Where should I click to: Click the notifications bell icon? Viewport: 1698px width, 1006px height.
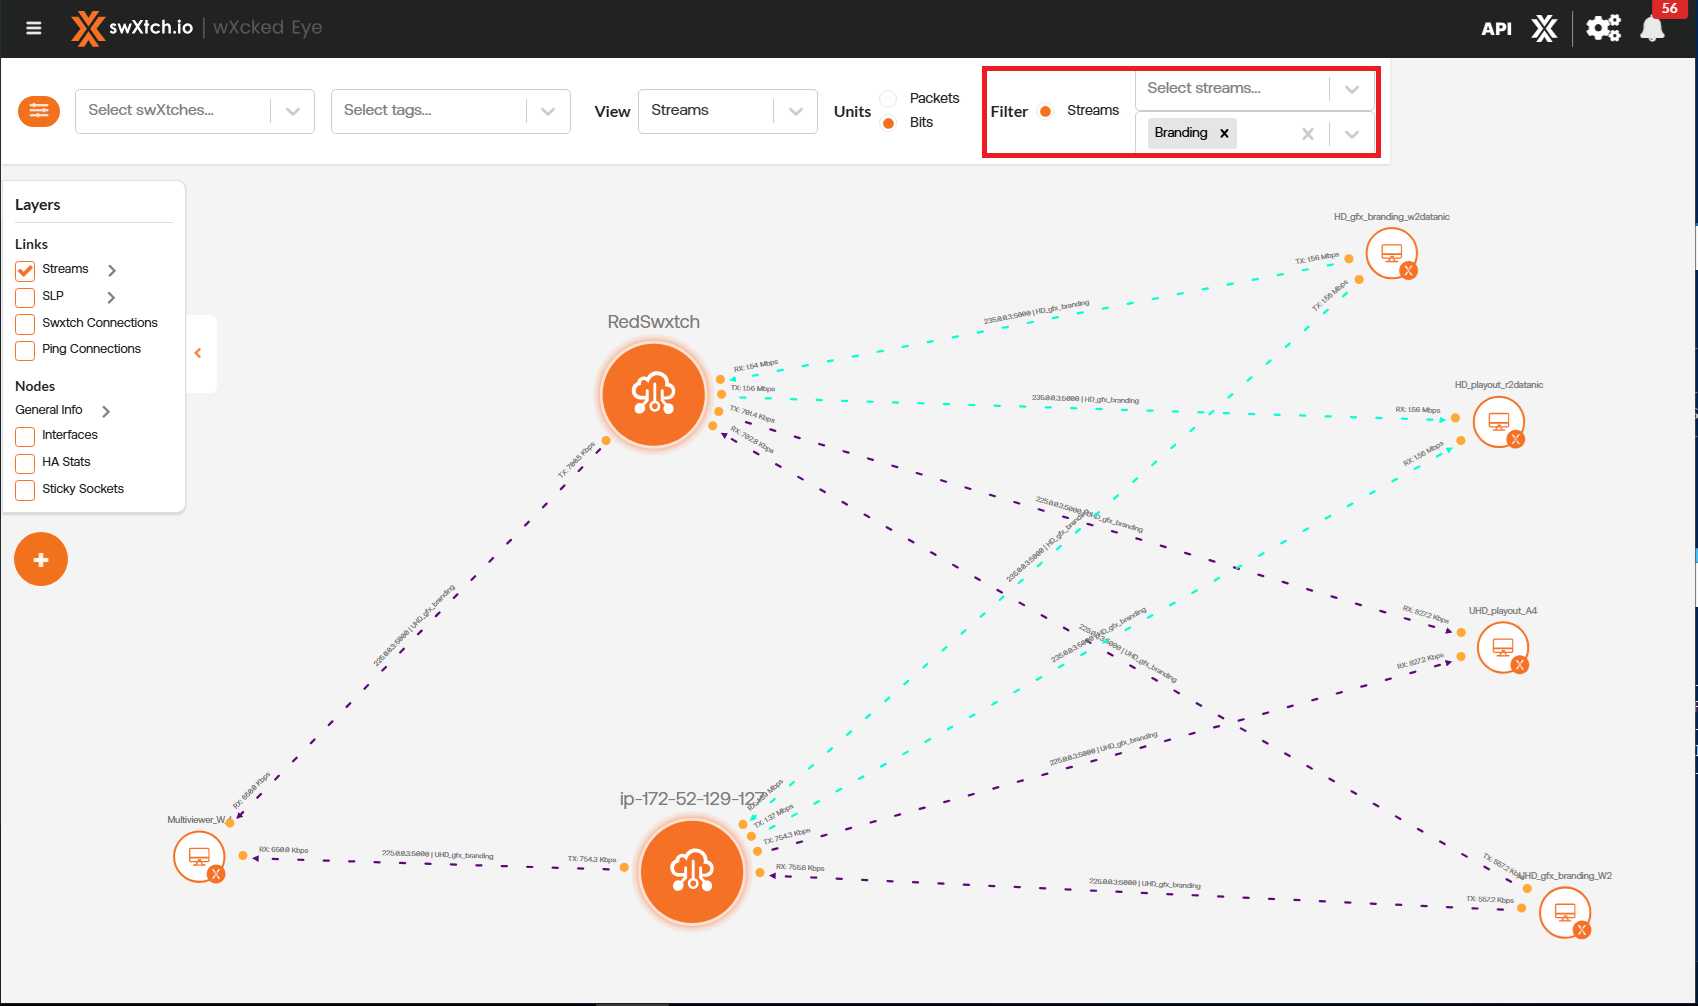point(1652,29)
